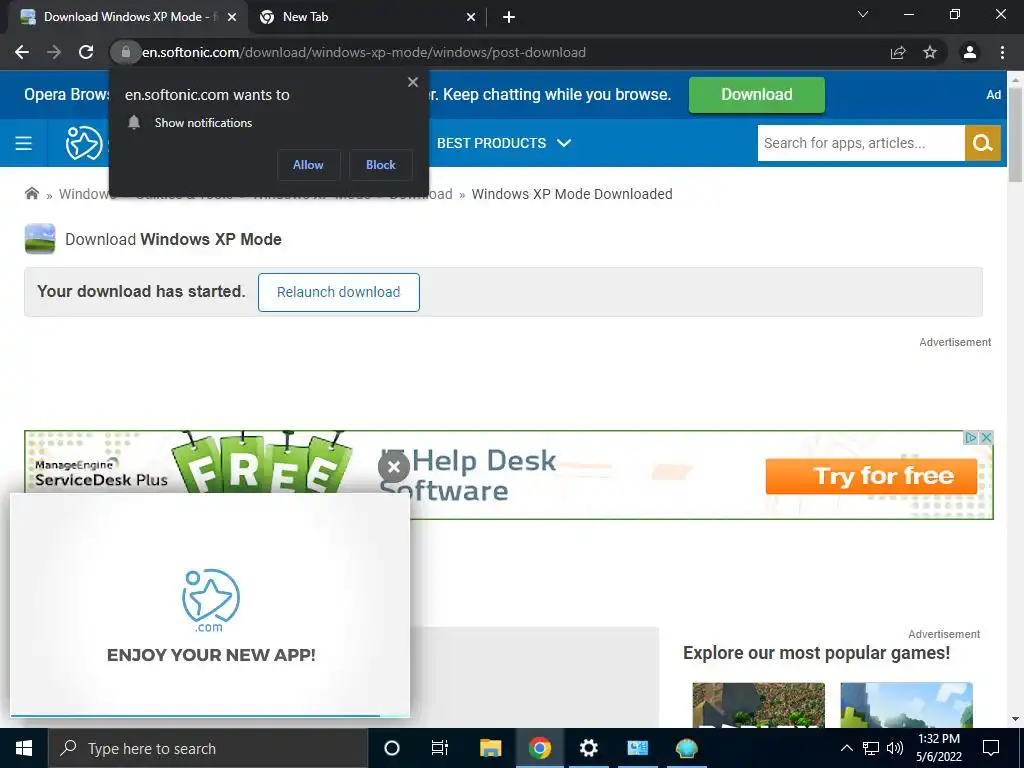Open a new tab with plus button
Screen dimensions: 1024x768
click(509, 17)
